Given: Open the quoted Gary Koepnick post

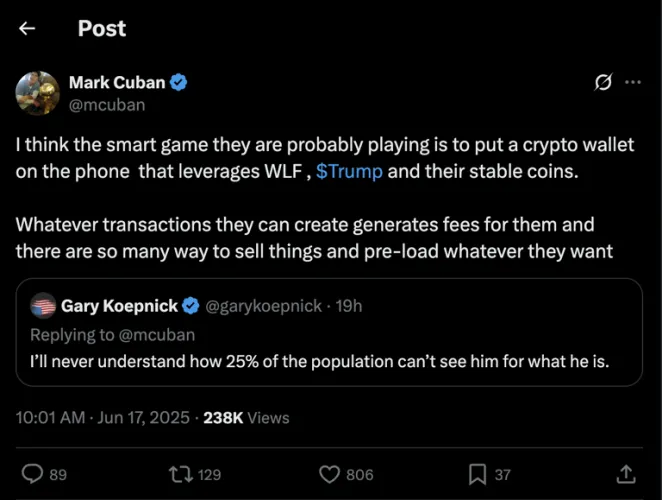Looking at the screenshot, I should coord(330,361).
